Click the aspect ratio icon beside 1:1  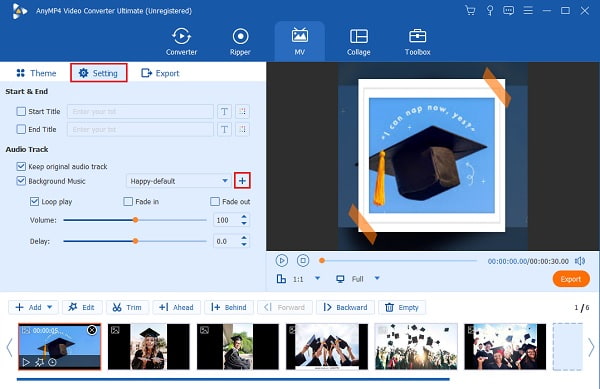[281, 278]
